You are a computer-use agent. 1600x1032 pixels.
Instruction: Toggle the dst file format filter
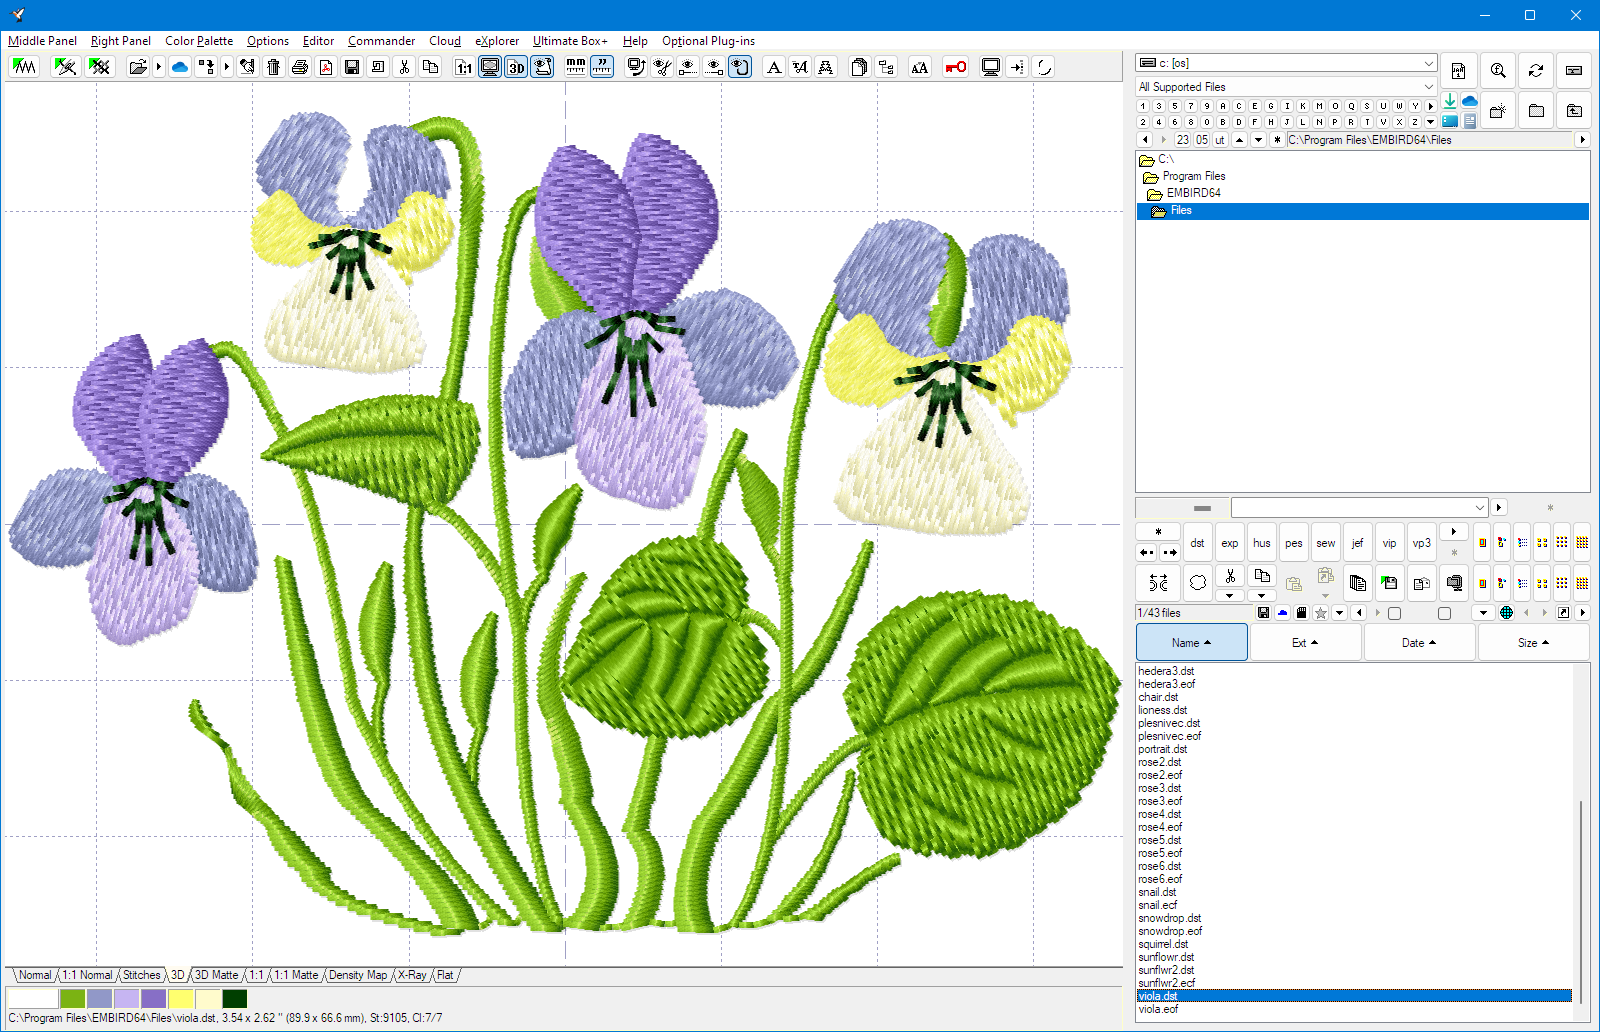[1197, 542]
